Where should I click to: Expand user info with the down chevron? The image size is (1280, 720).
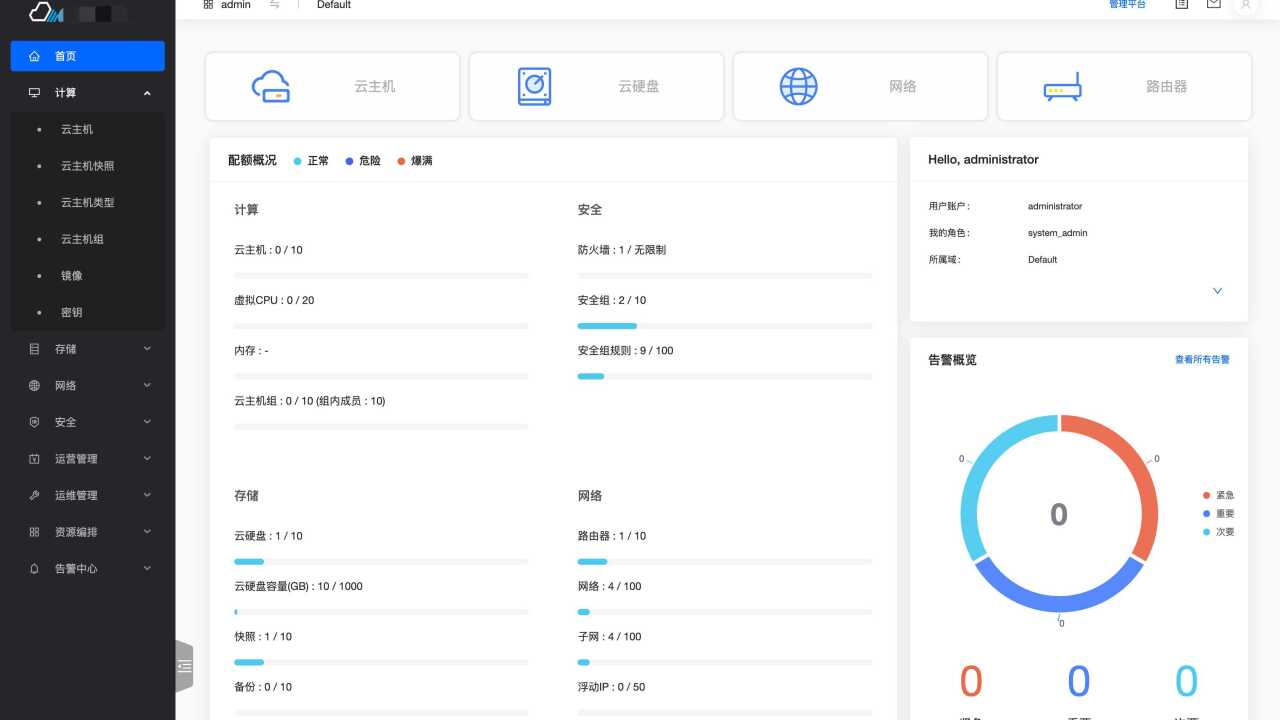[x=1217, y=291]
